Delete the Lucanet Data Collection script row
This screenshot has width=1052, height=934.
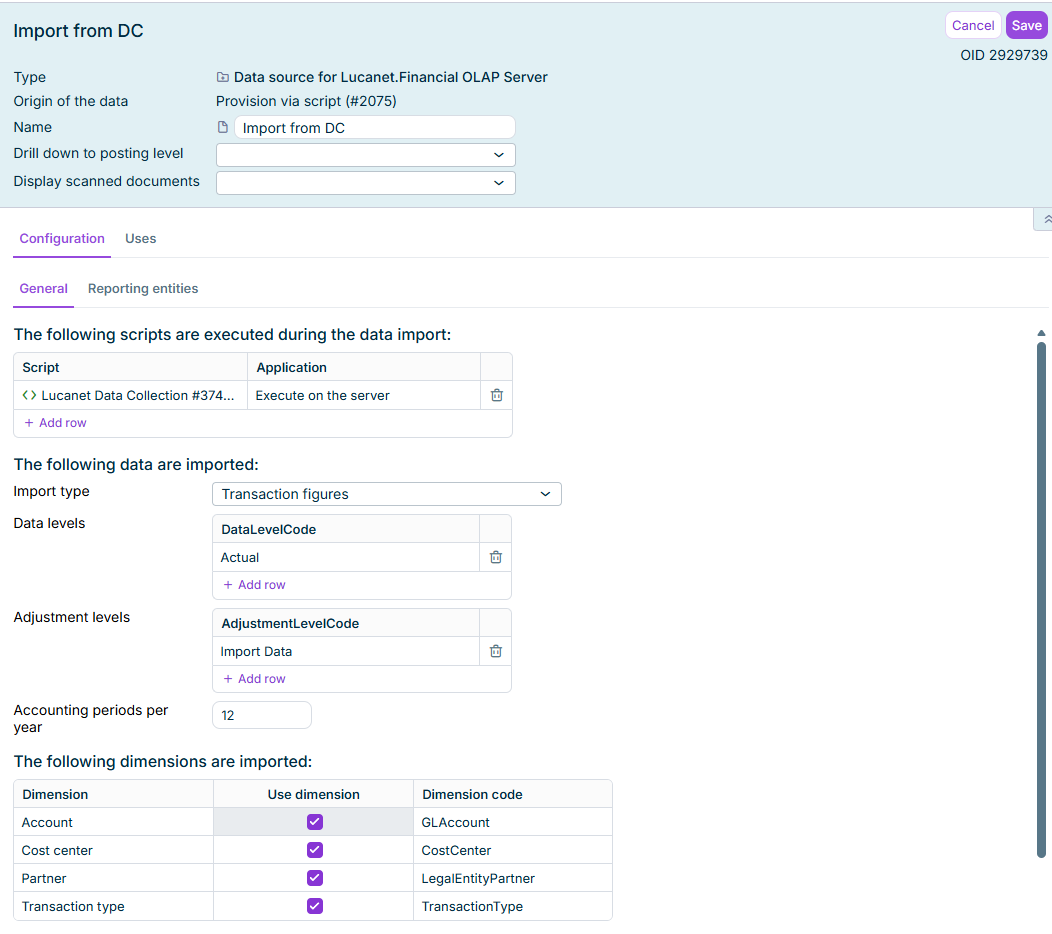[x=496, y=395]
